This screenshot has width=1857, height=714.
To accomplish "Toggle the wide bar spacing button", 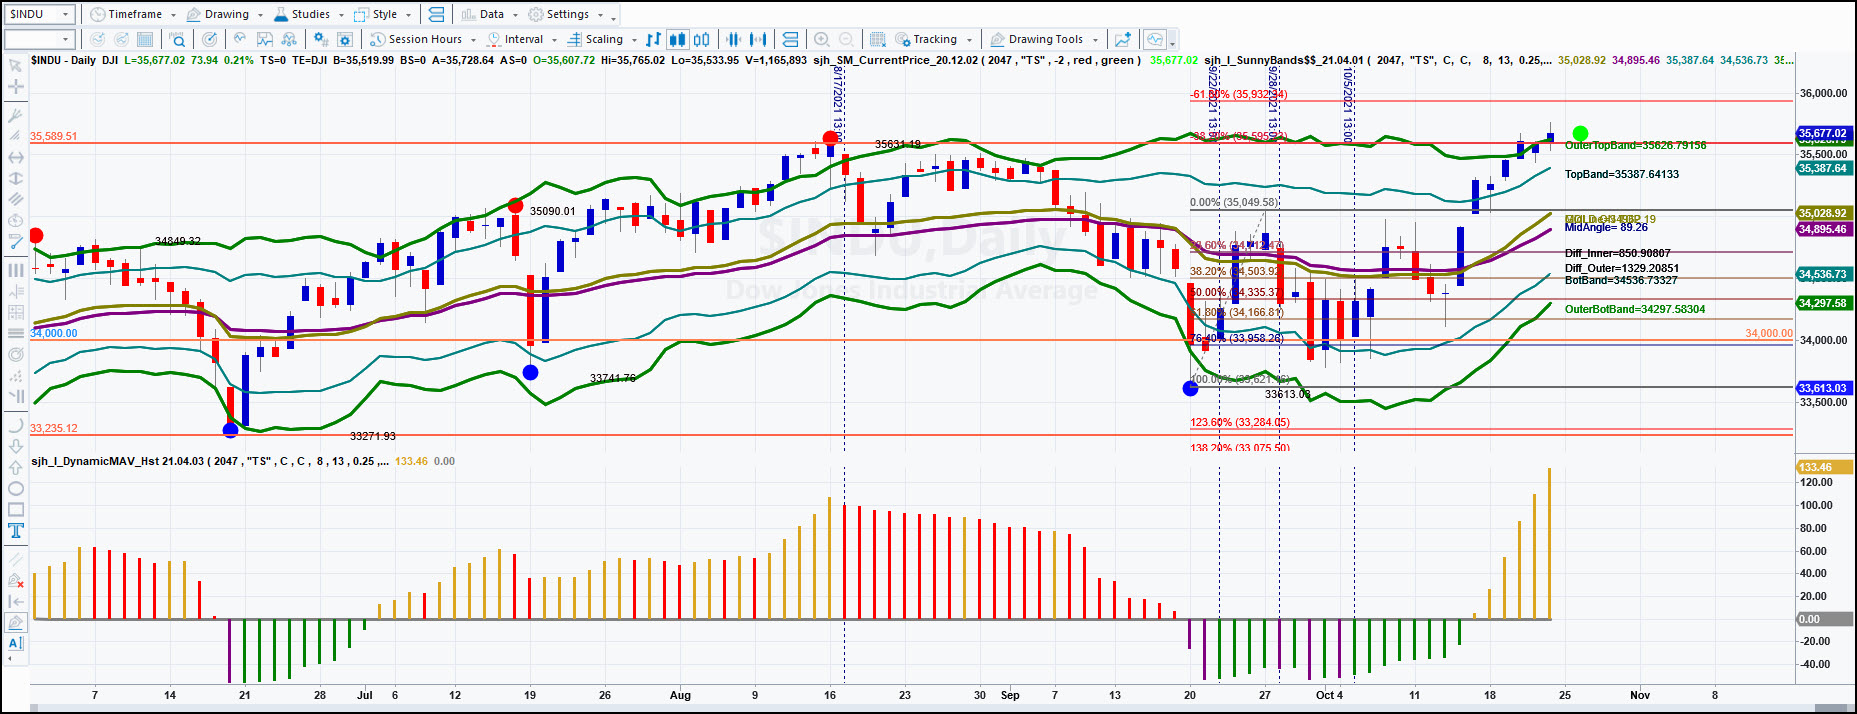I will [758, 39].
